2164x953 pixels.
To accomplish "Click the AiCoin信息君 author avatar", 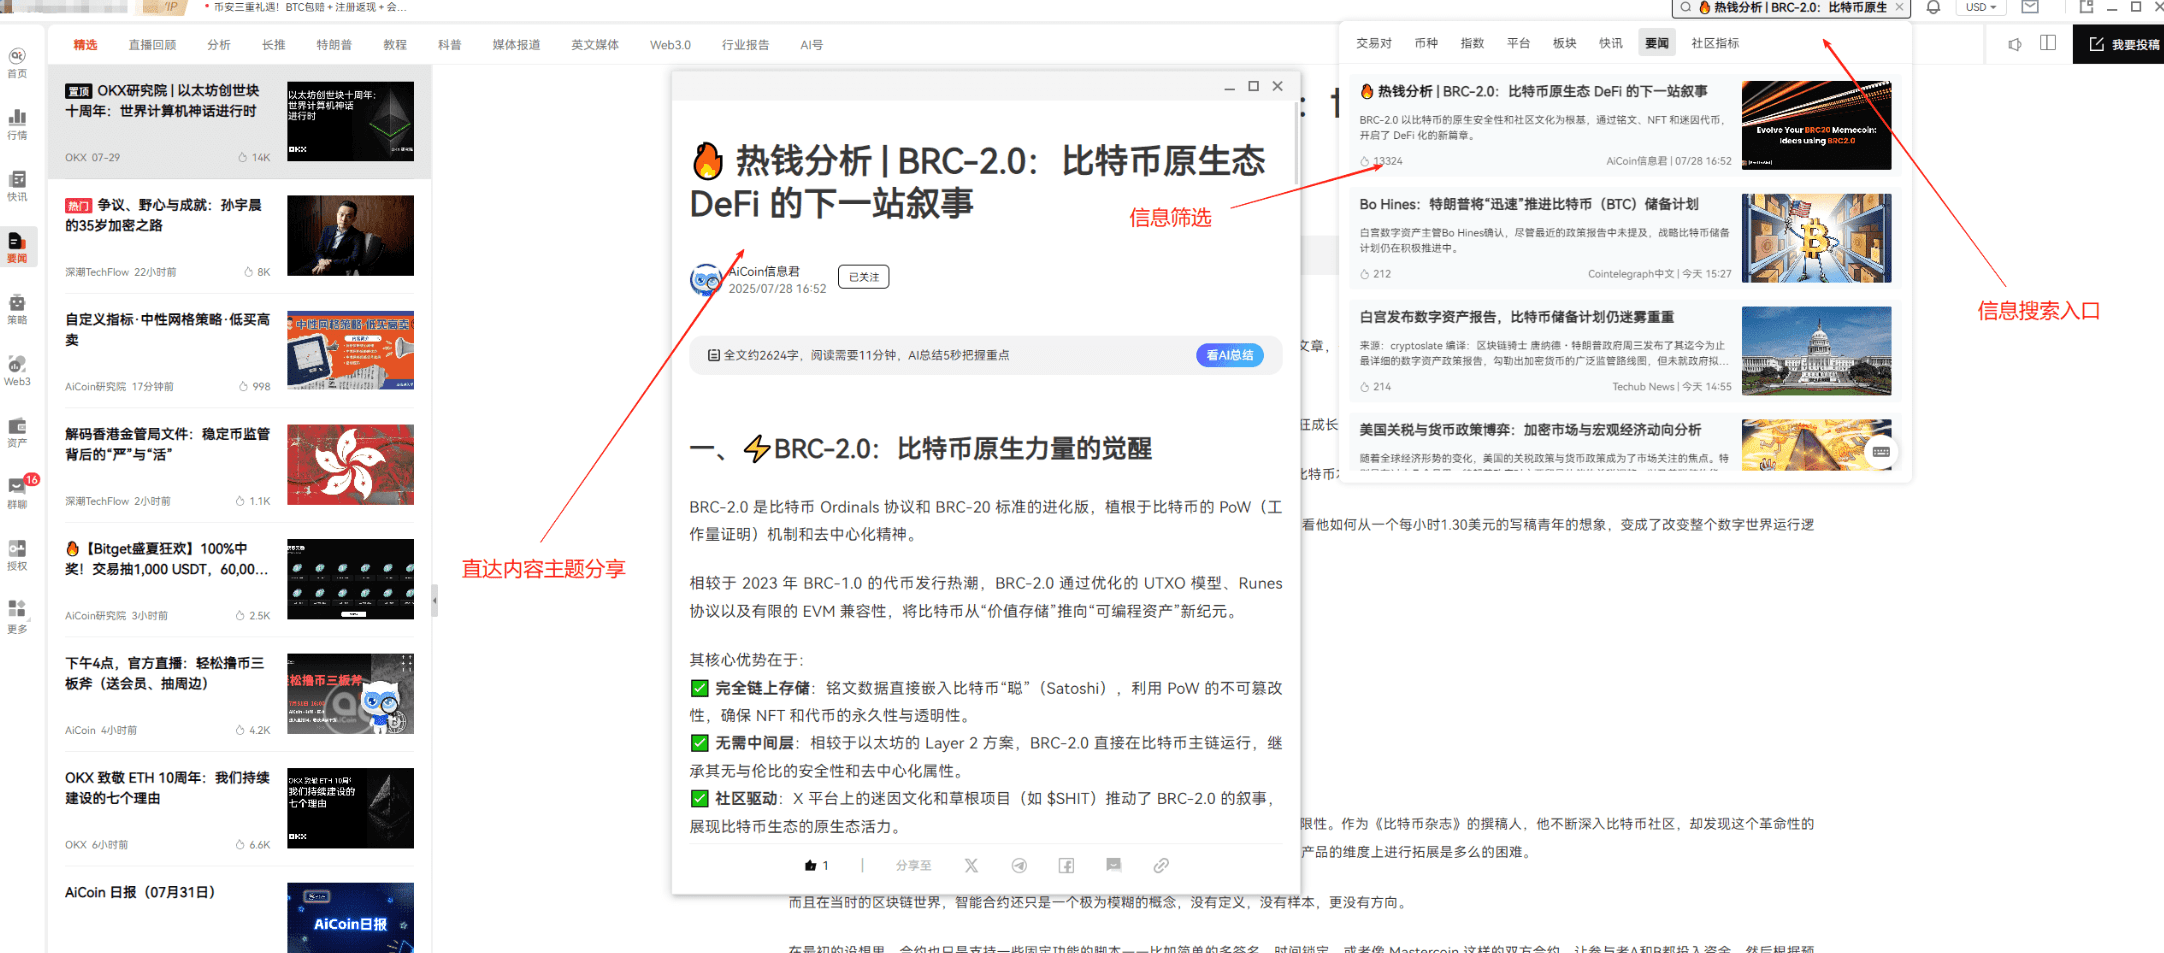I will pyautogui.click(x=706, y=279).
